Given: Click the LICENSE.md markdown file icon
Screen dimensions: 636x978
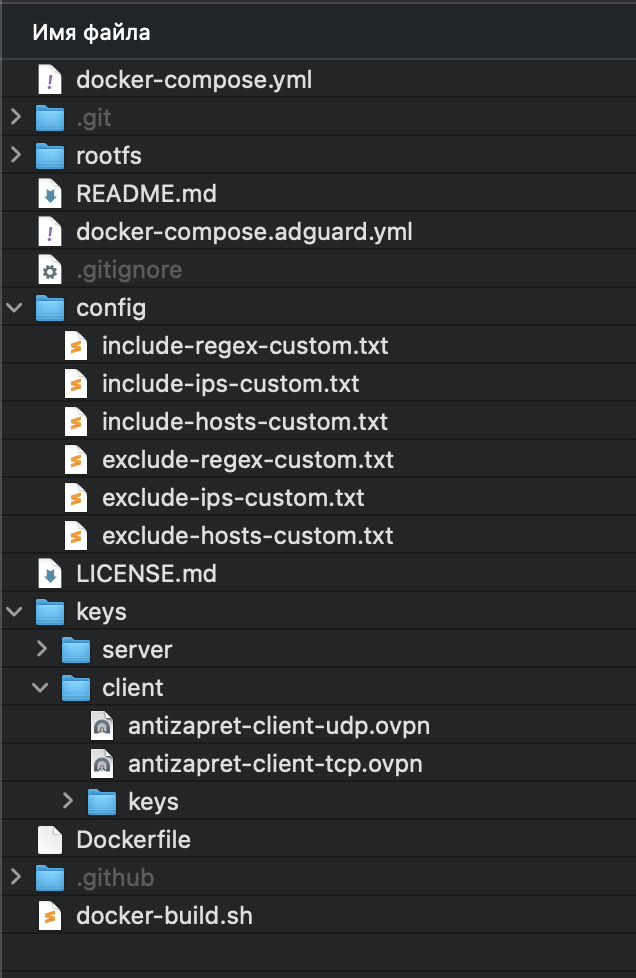Looking at the screenshot, I should [x=50, y=574].
